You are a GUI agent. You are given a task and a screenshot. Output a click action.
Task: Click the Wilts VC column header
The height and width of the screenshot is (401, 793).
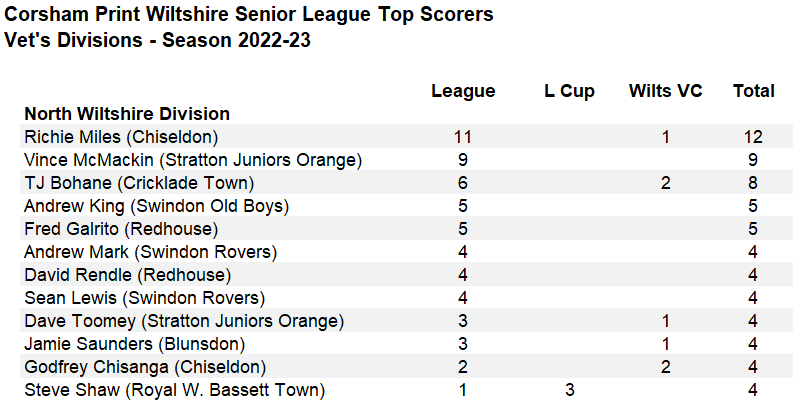[666, 91]
